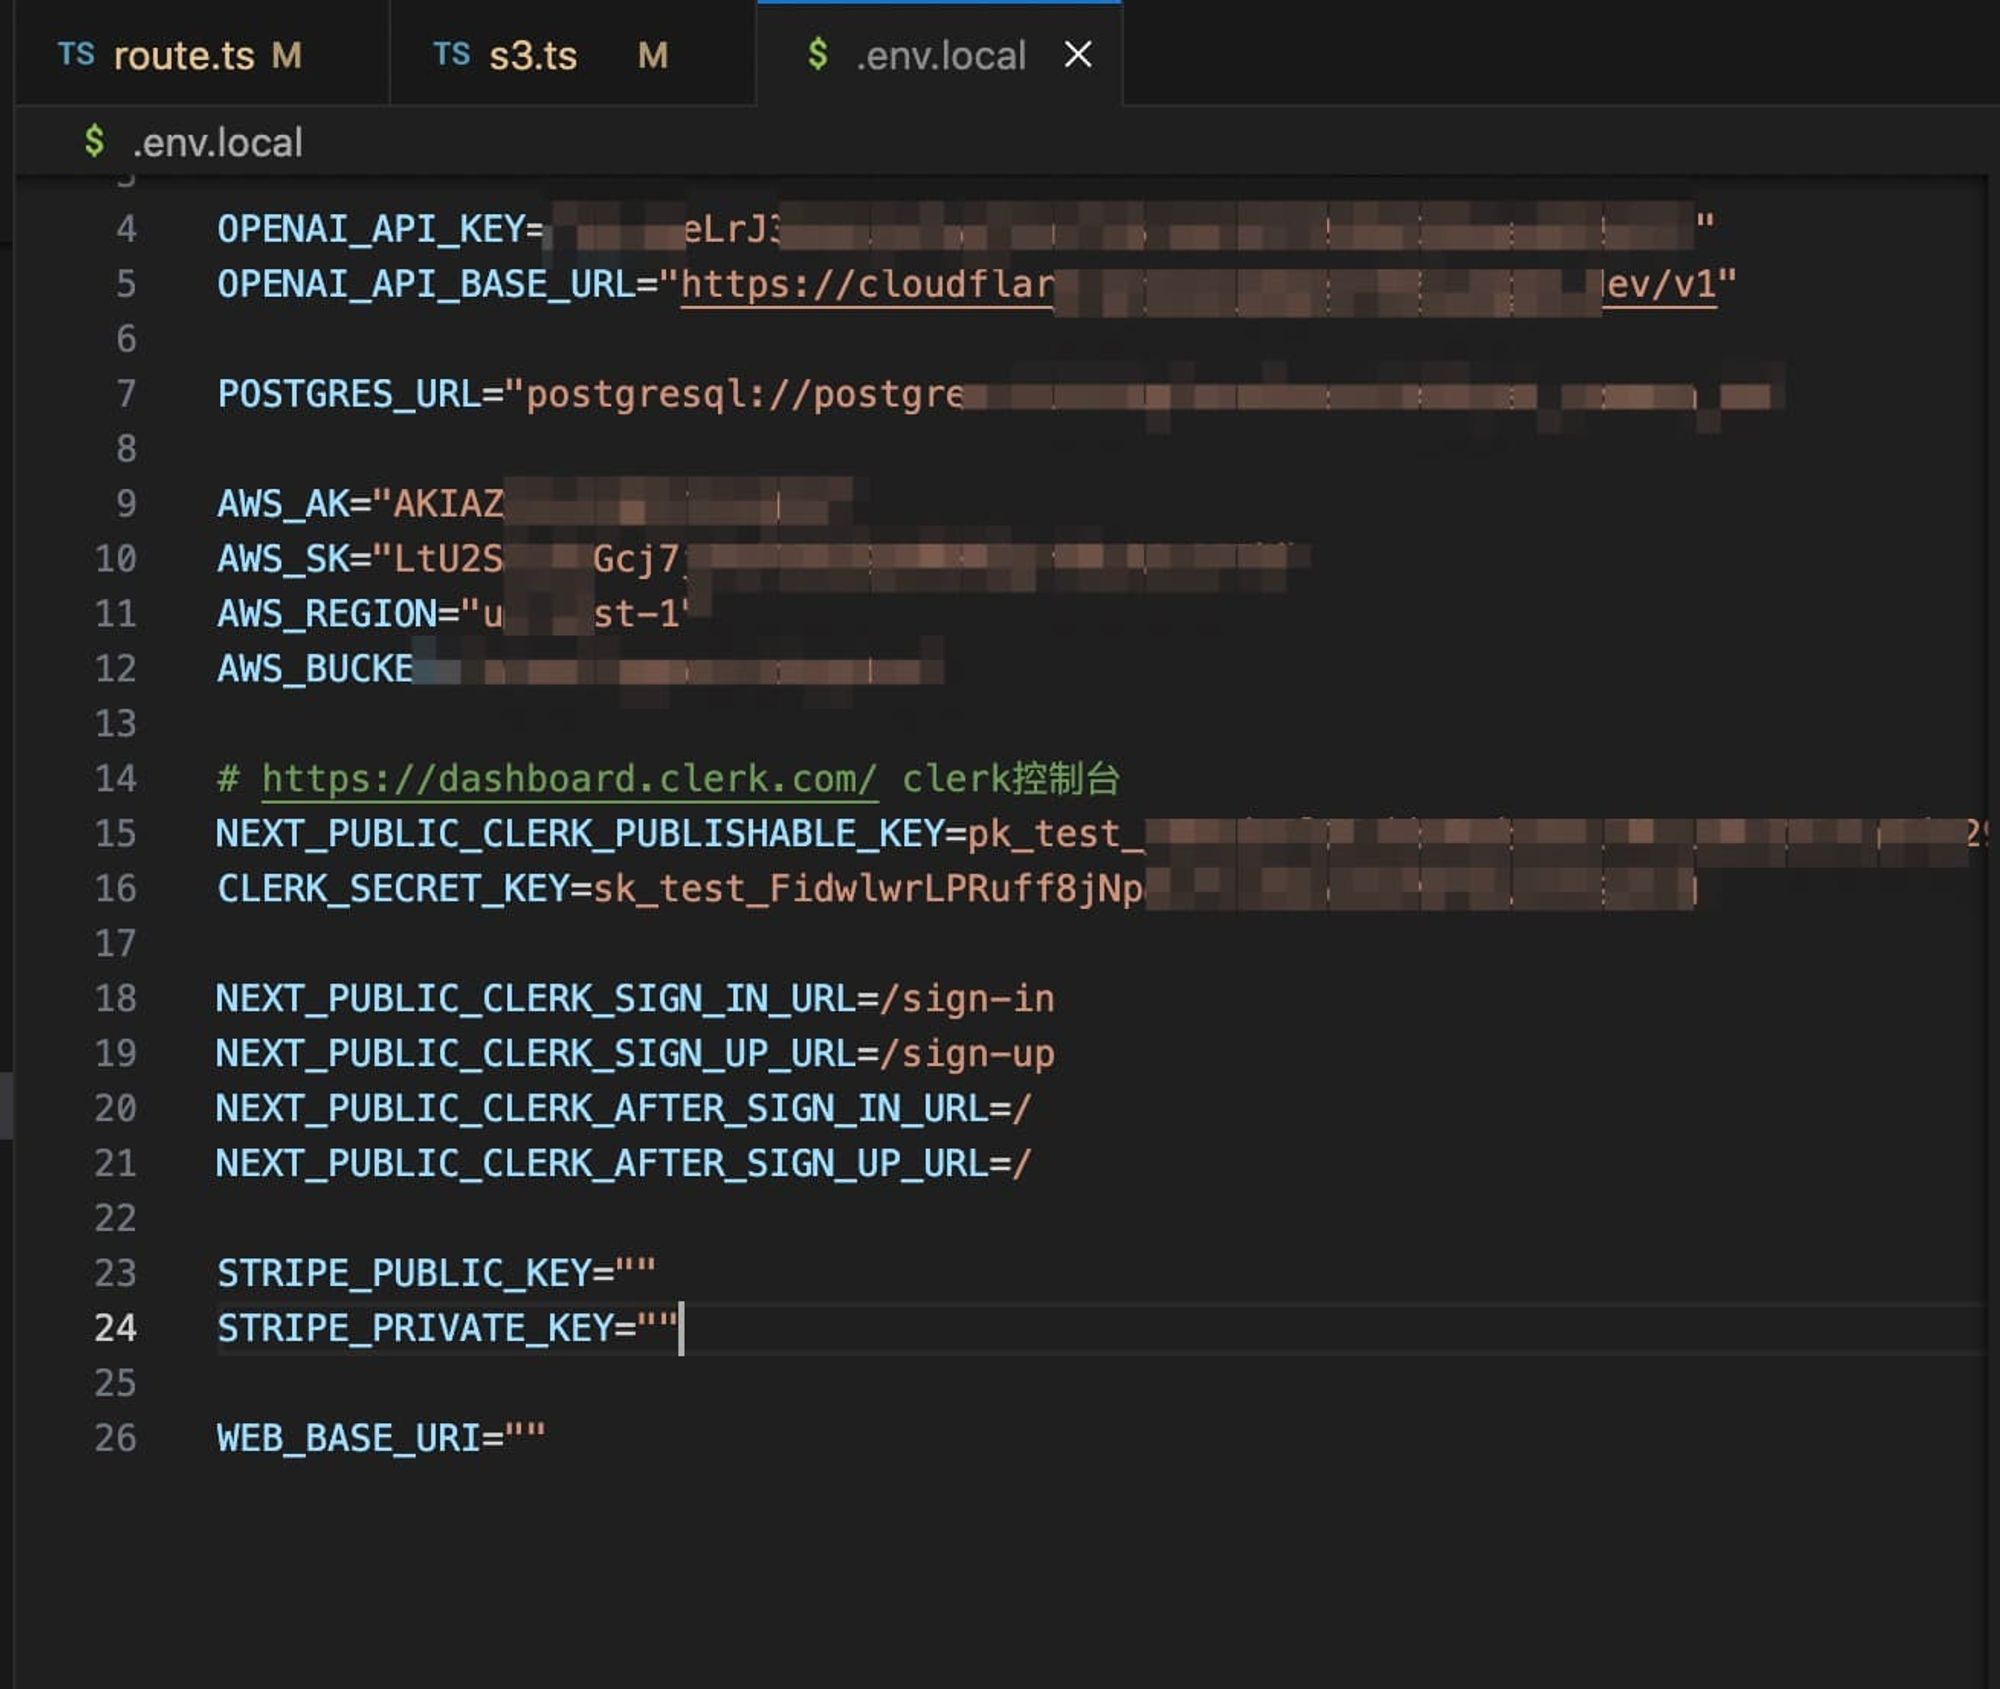Image resolution: width=2000 pixels, height=1689 pixels.
Task: Click the CLERK_SECRET_KEY variable name
Action: click(393, 888)
